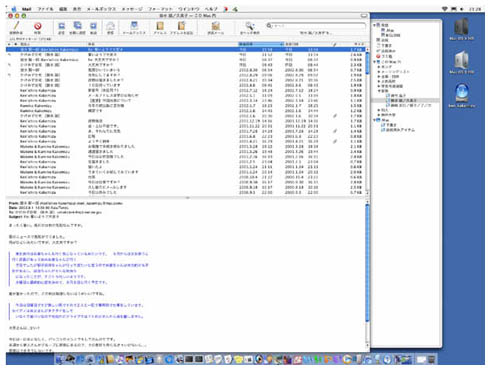Open the Address book toolbar icon

pyautogui.click(x=160, y=26)
